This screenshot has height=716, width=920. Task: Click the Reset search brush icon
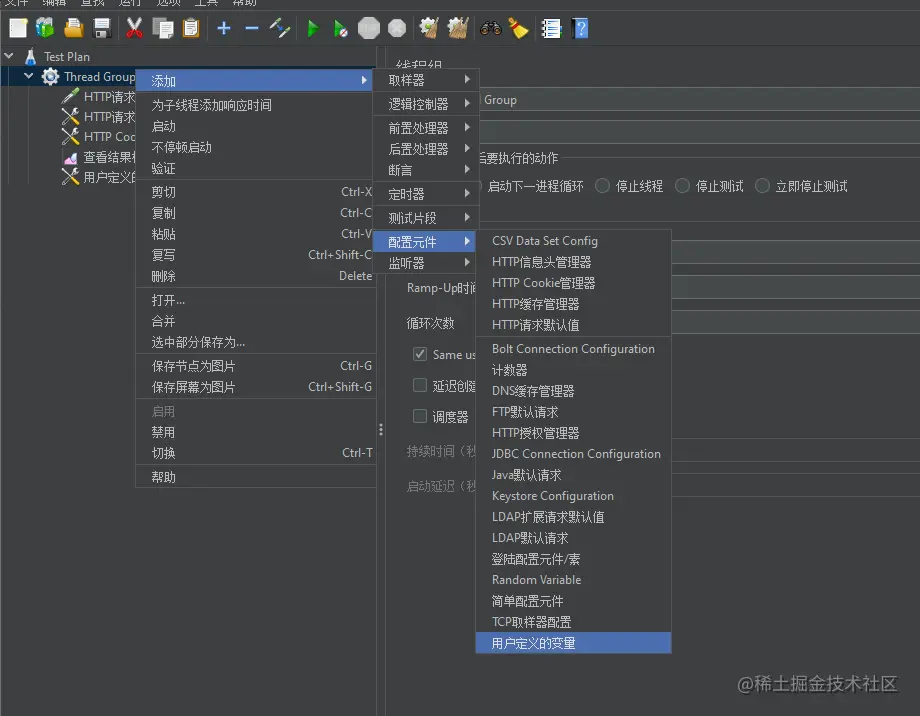(519, 28)
